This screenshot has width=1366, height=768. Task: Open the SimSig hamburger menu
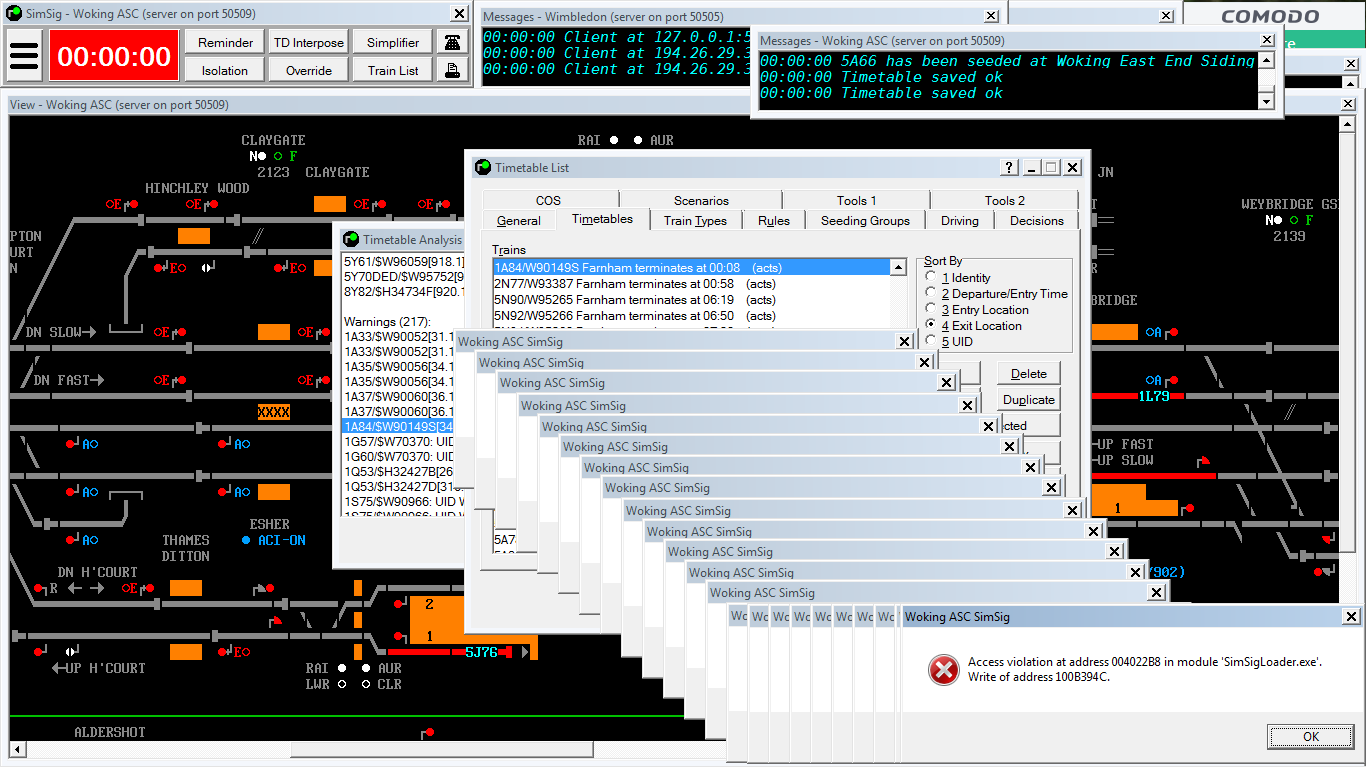coord(24,56)
